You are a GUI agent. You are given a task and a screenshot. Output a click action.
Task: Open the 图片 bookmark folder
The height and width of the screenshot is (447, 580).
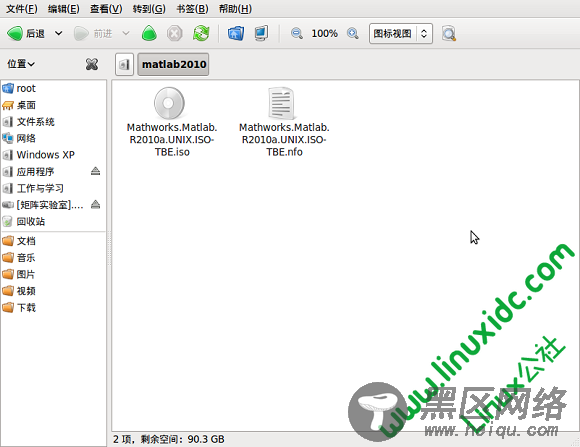coord(53,274)
